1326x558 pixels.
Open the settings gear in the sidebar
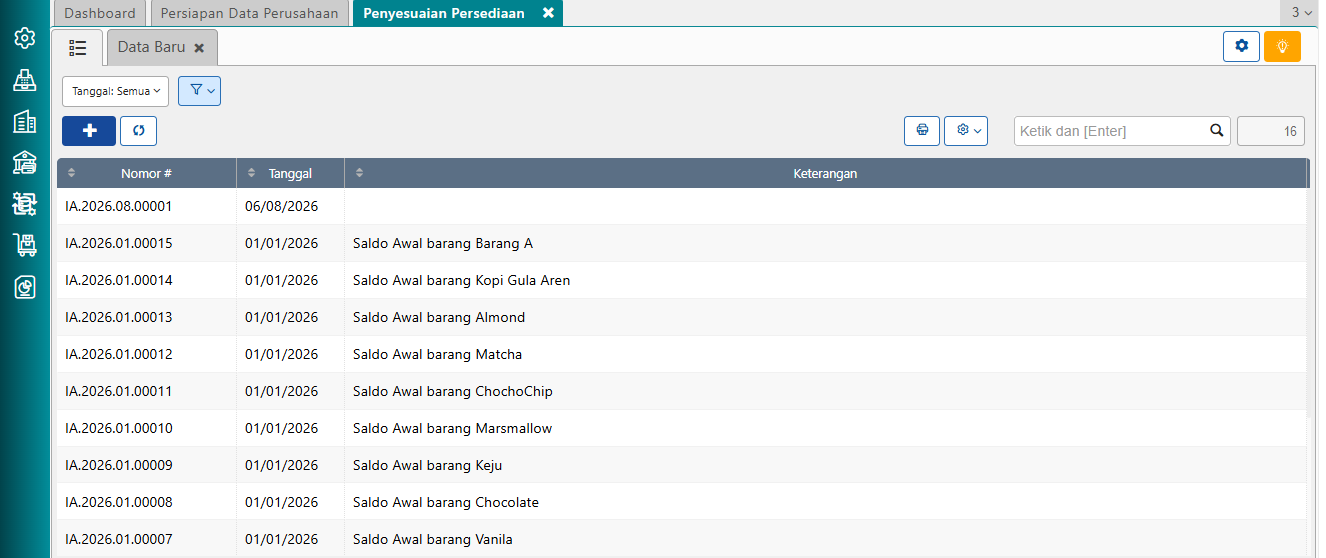coord(25,38)
